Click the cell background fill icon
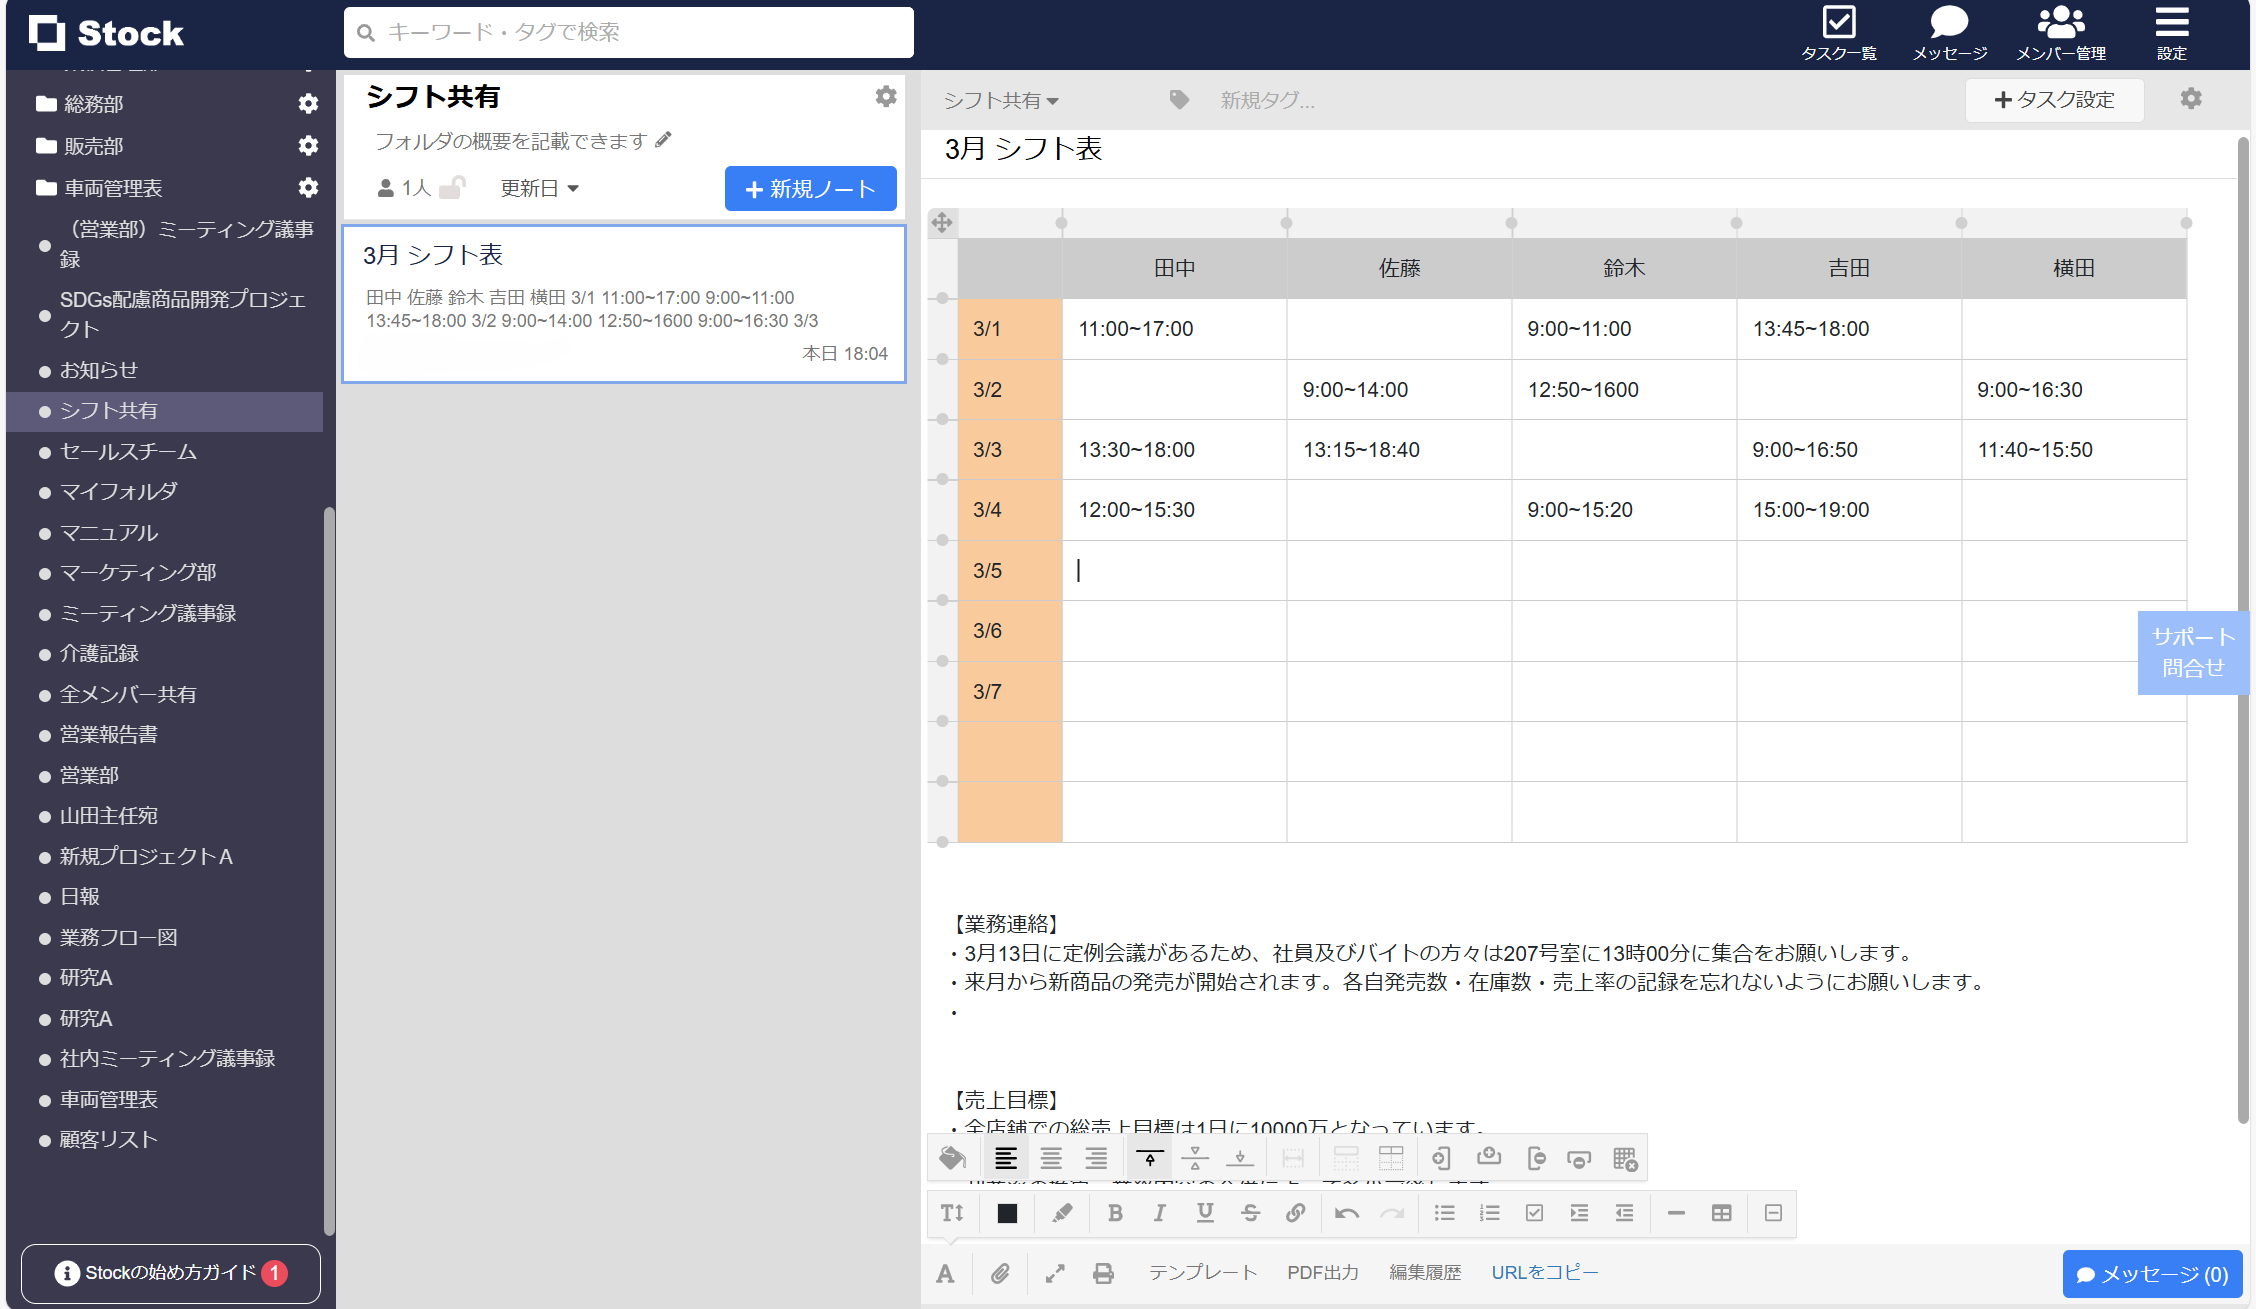2256x1309 pixels. point(951,1157)
